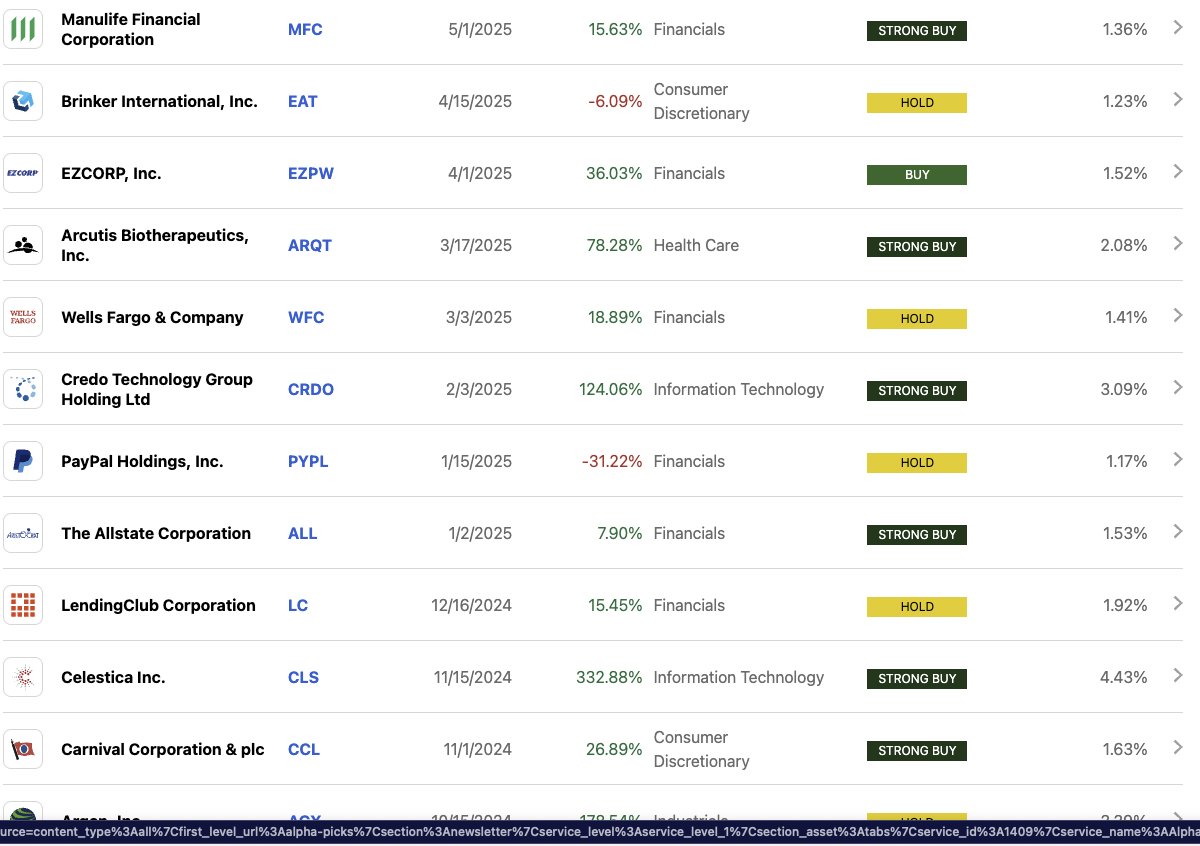Select The Allstate Corporation name

pos(156,534)
